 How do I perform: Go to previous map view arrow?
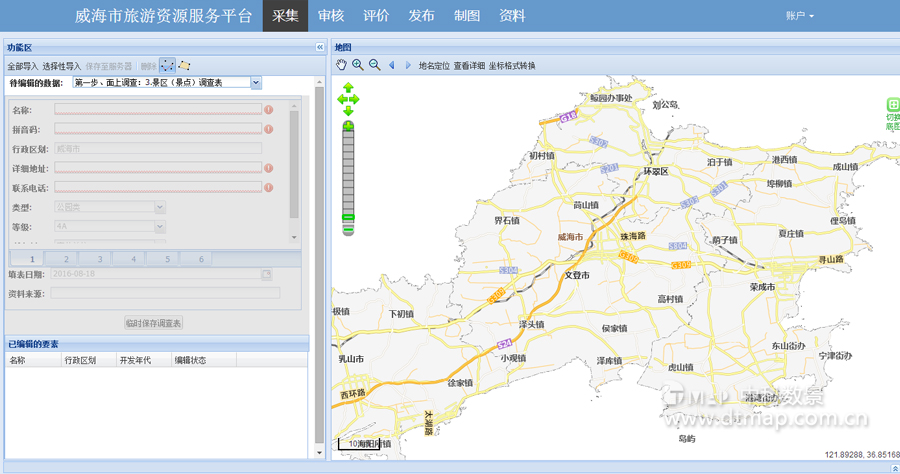click(x=392, y=65)
